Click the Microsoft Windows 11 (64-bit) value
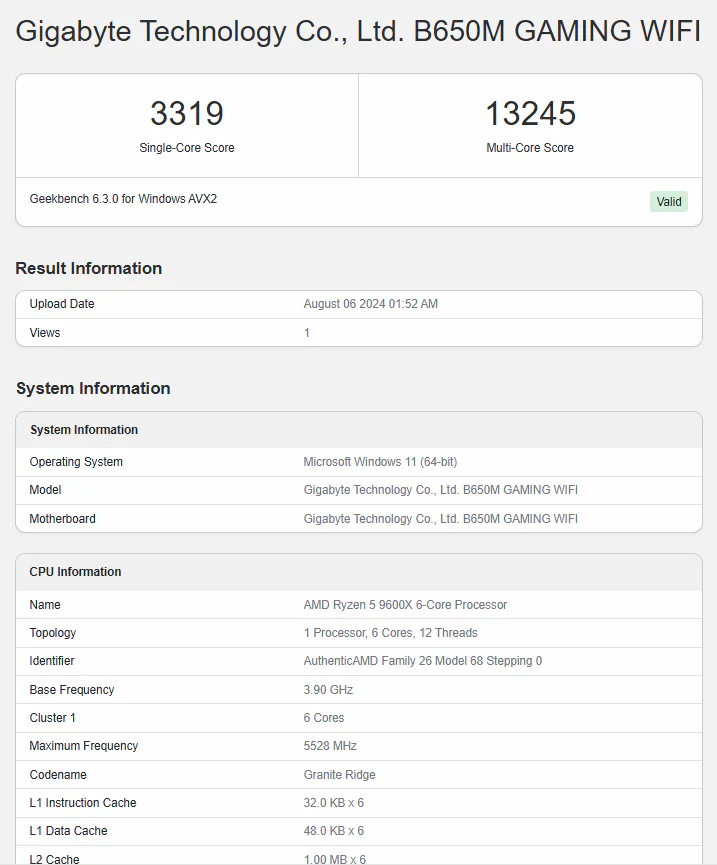Screen dimensions: 717x865 (380, 462)
